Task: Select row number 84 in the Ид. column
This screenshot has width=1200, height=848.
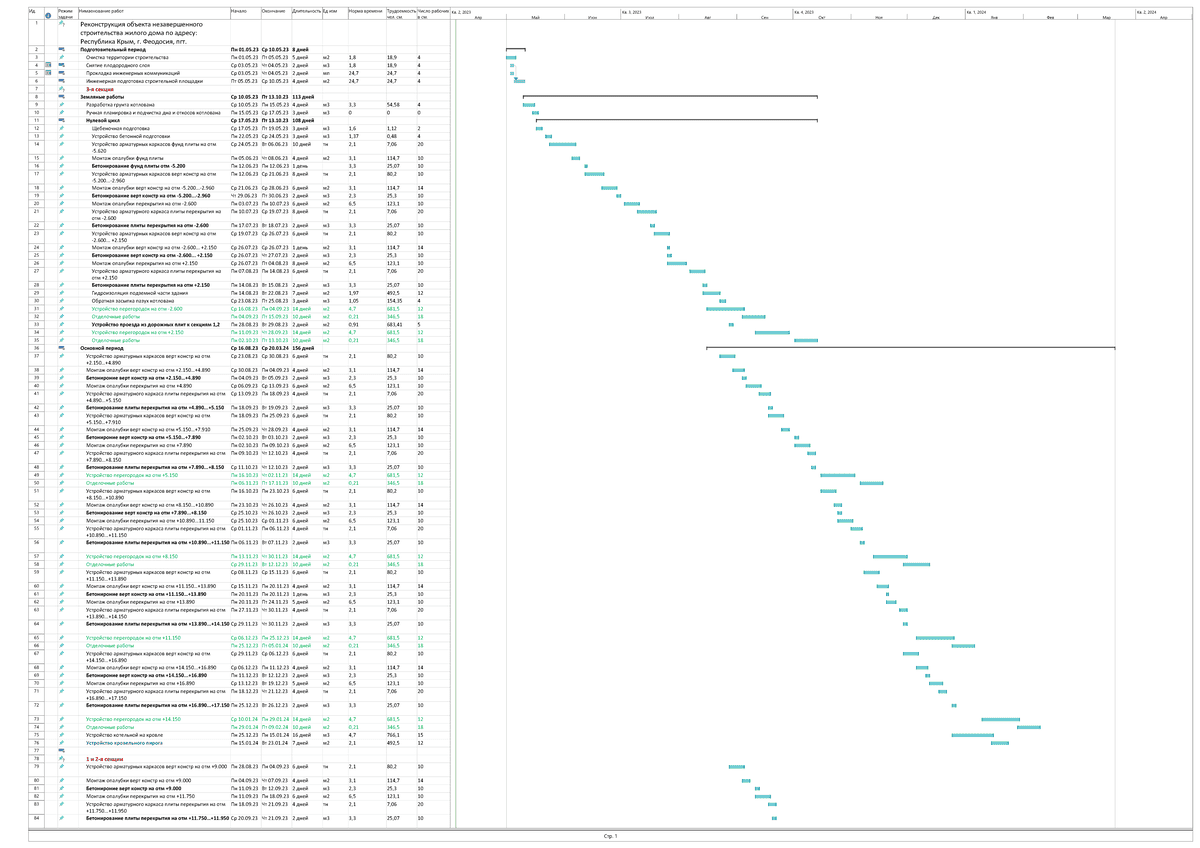Action: pyautogui.click(x=36, y=818)
